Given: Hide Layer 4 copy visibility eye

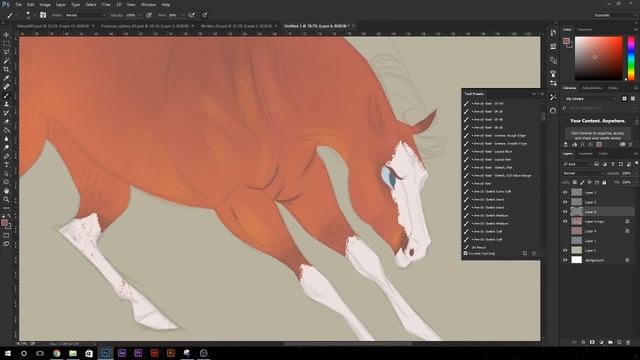Looking at the screenshot, I should tap(565, 221).
